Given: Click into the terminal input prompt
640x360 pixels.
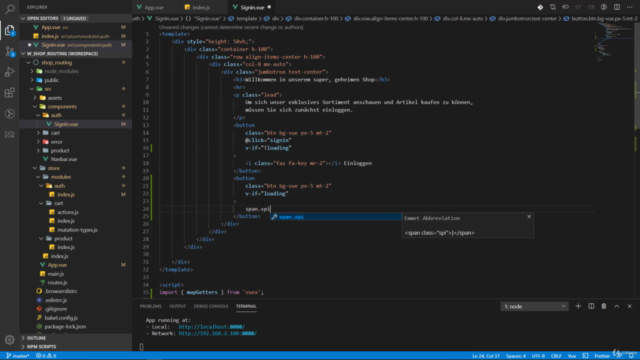Looking at the screenshot, I should click(x=142, y=347).
